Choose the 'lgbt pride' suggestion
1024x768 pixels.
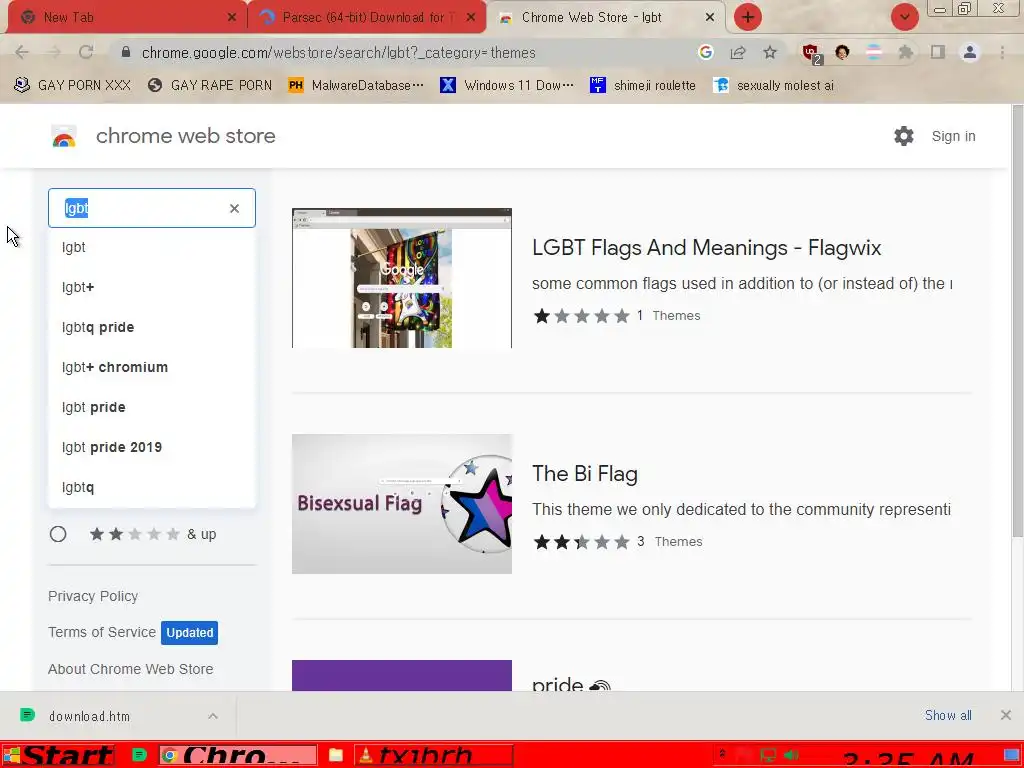[152, 407]
